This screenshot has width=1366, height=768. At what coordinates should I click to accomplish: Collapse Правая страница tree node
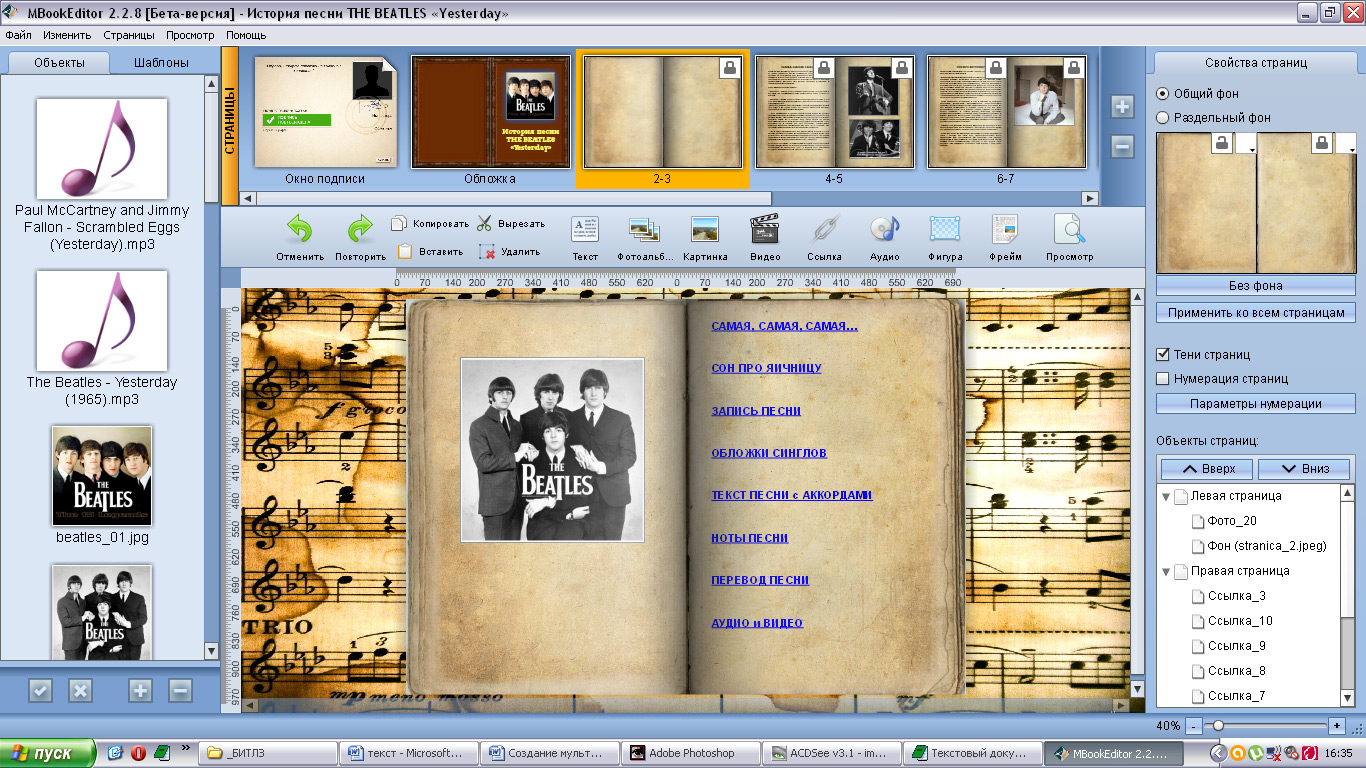(x=1165, y=571)
